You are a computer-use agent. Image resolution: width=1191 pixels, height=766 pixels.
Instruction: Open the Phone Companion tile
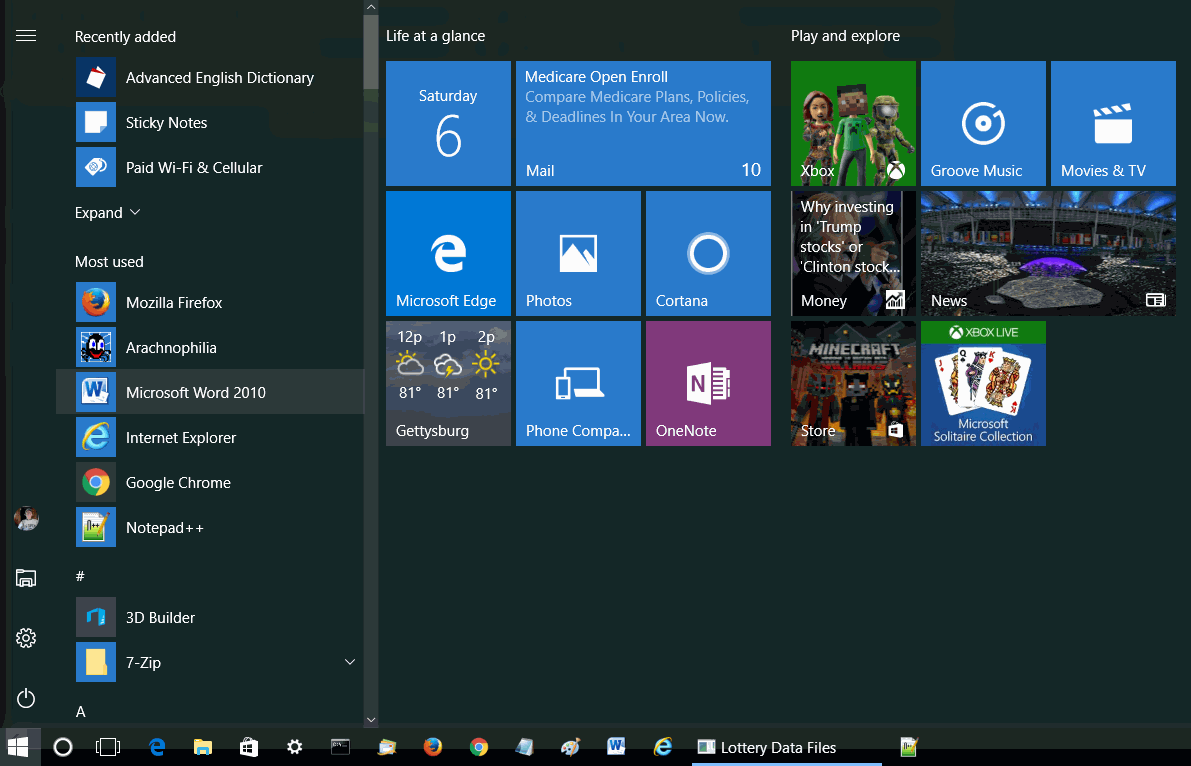click(578, 383)
